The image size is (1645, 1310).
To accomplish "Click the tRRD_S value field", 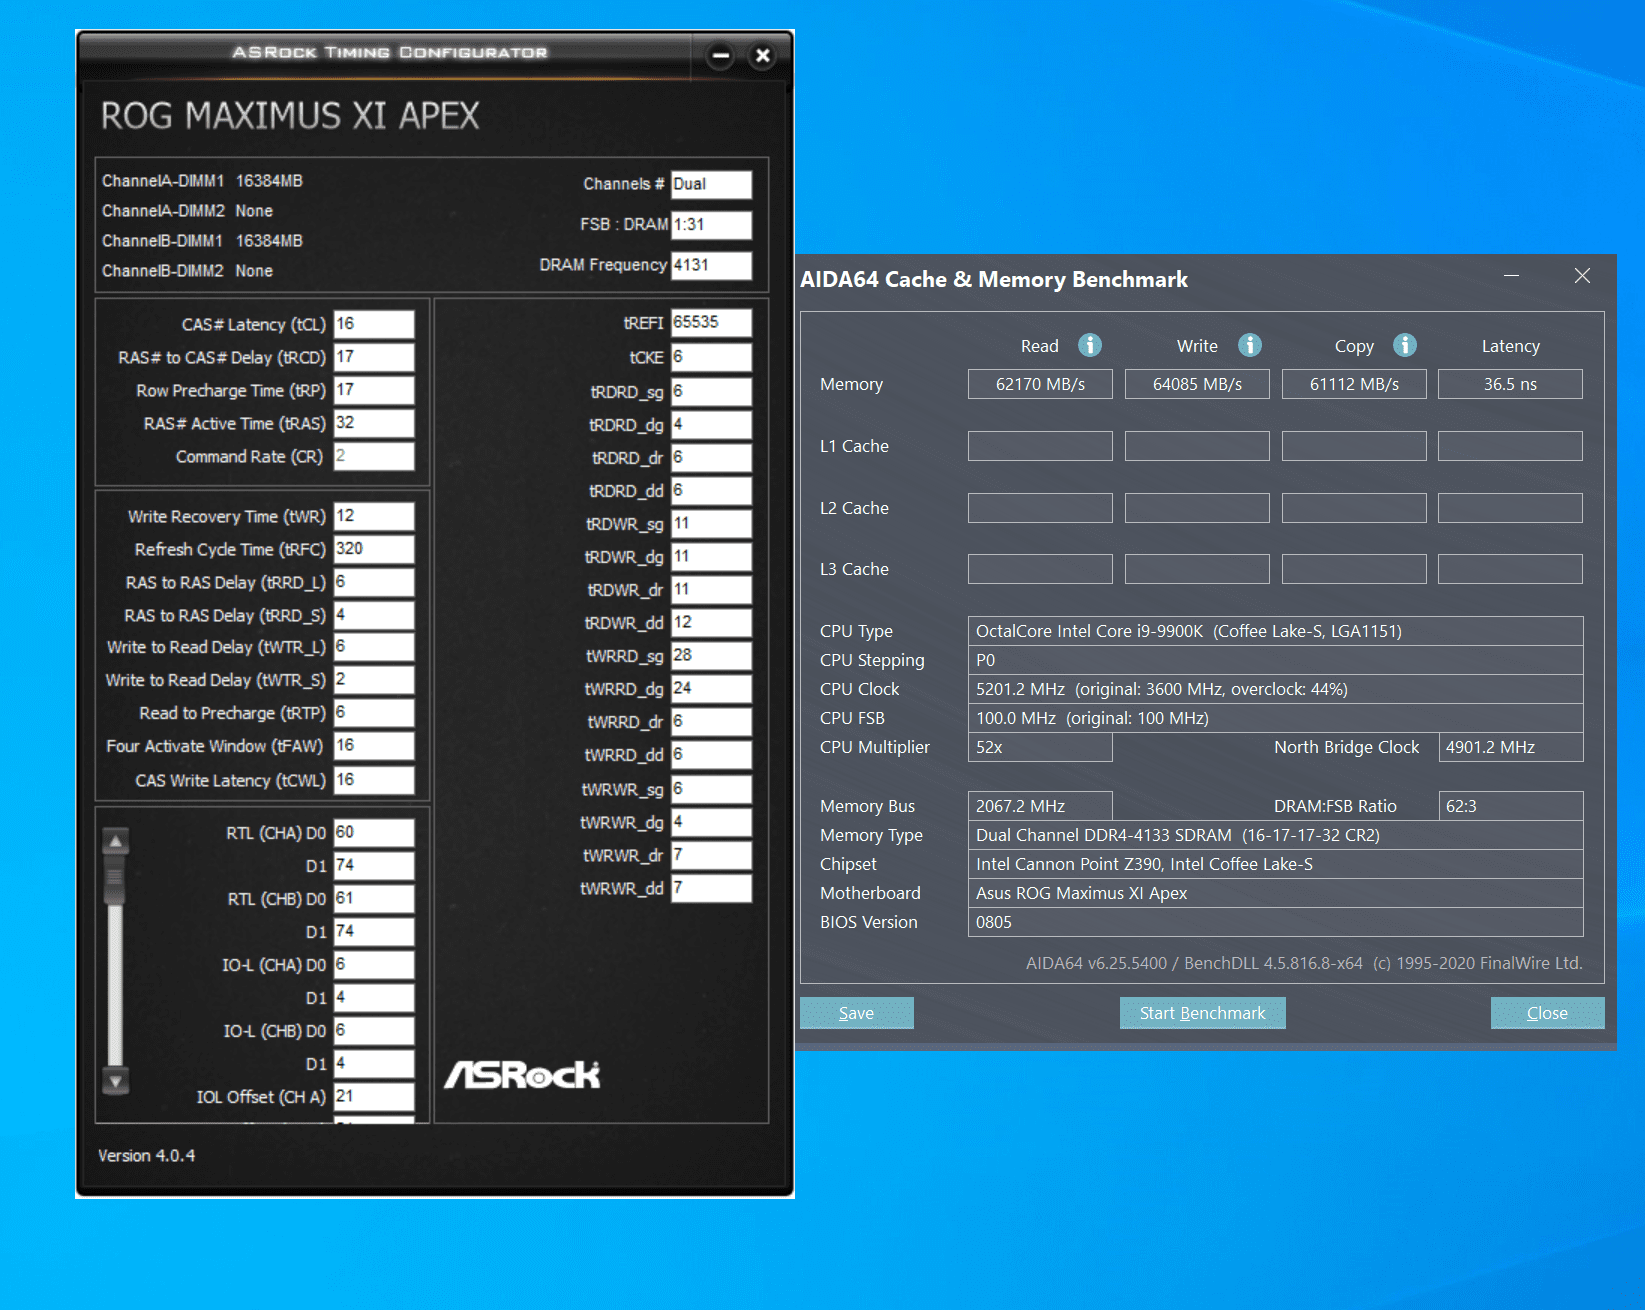I will (x=374, y=615).
